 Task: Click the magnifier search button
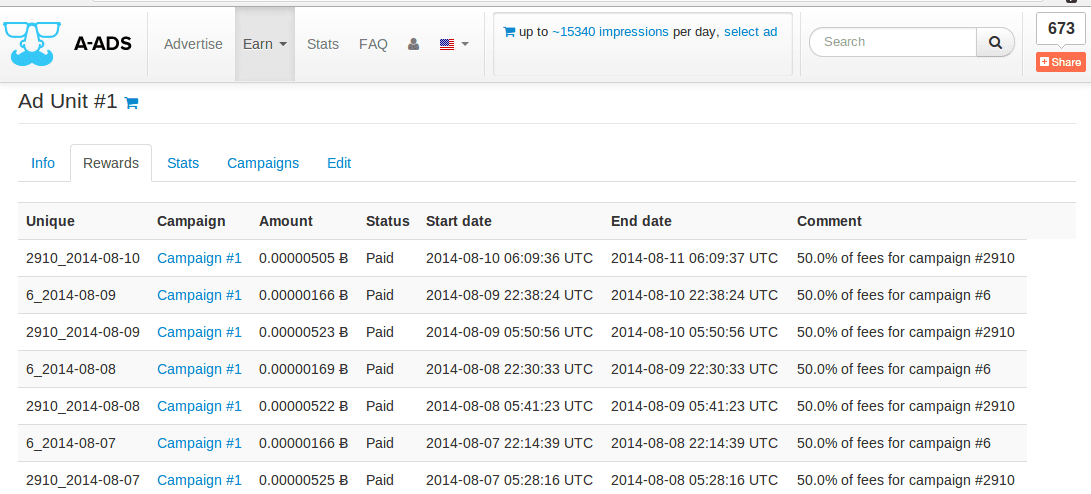996,42
